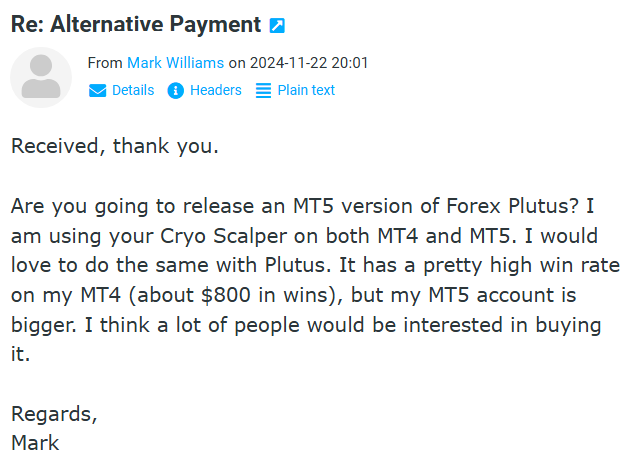
Task: Open message in new window icon
Action: (278, 25)
